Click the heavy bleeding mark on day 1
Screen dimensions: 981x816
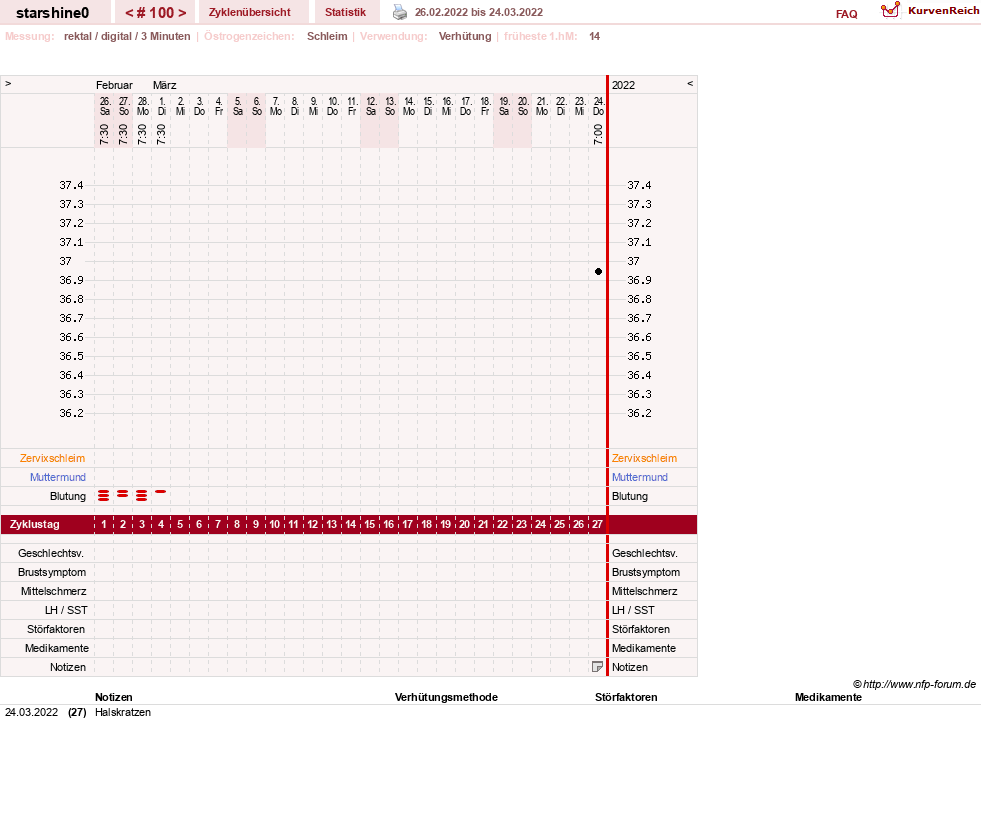[x=104, y=496]
